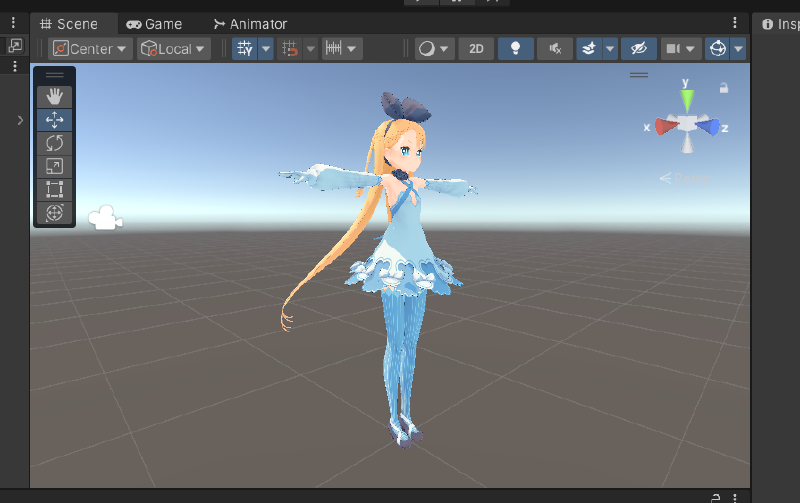Select the Move tool
The width and height of the screenshot is (800, 503).
[54, 120]
